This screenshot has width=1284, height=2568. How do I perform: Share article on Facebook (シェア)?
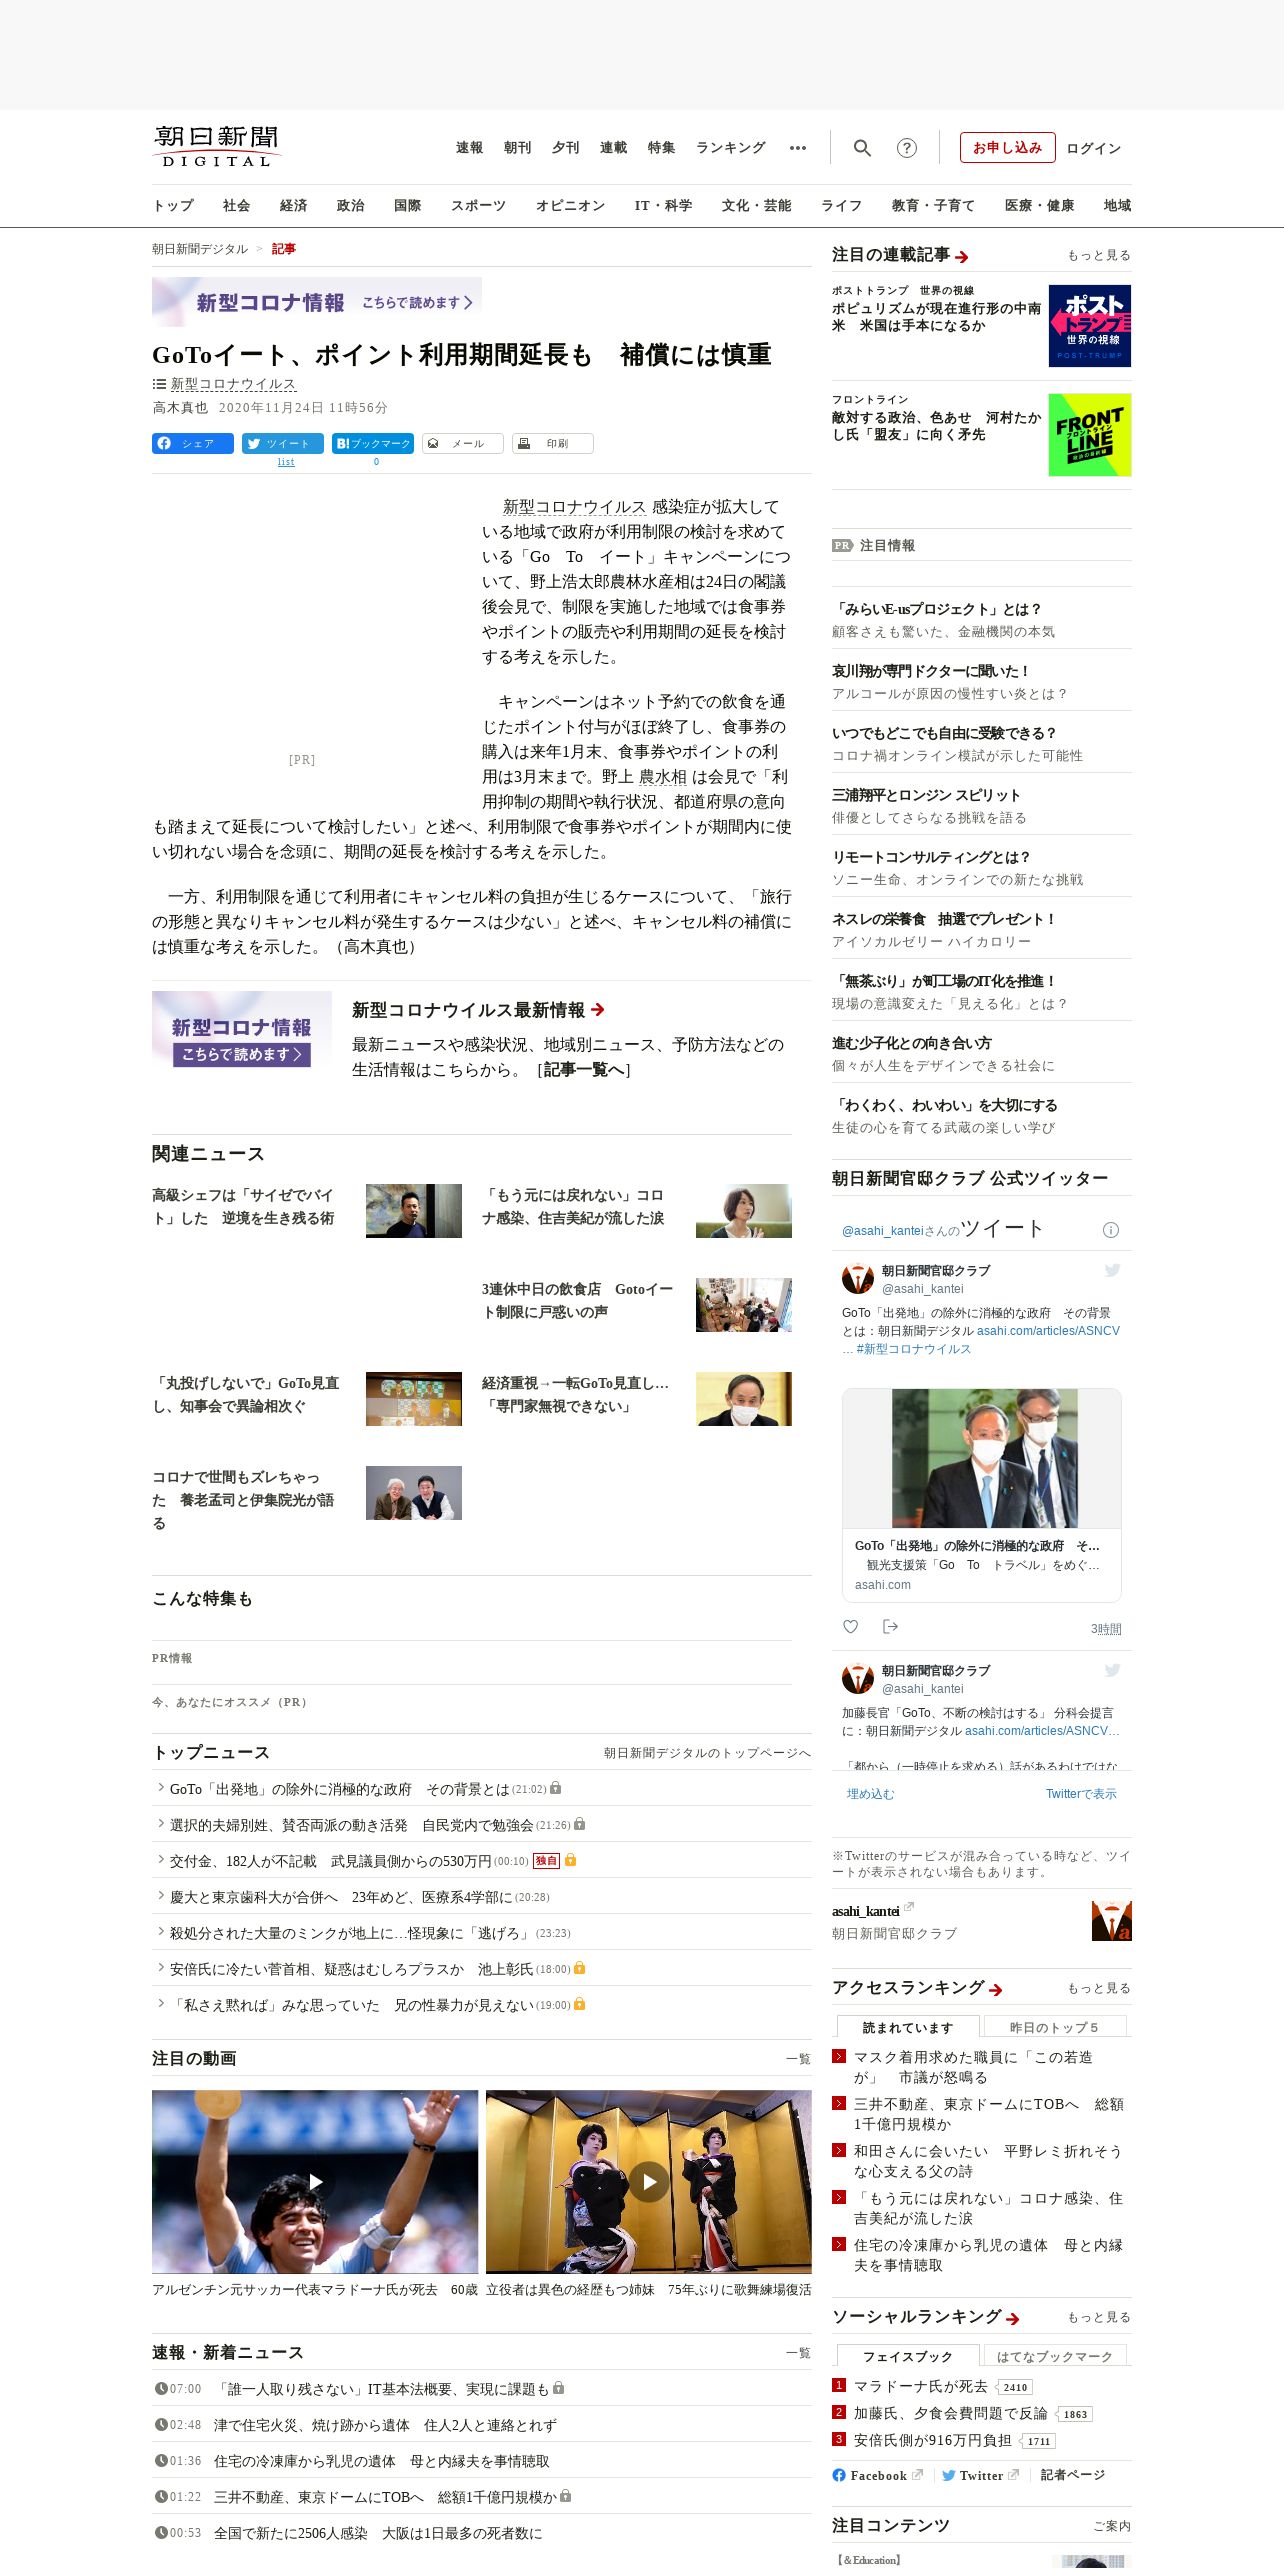pyautogui.click(x=193, y=443)
